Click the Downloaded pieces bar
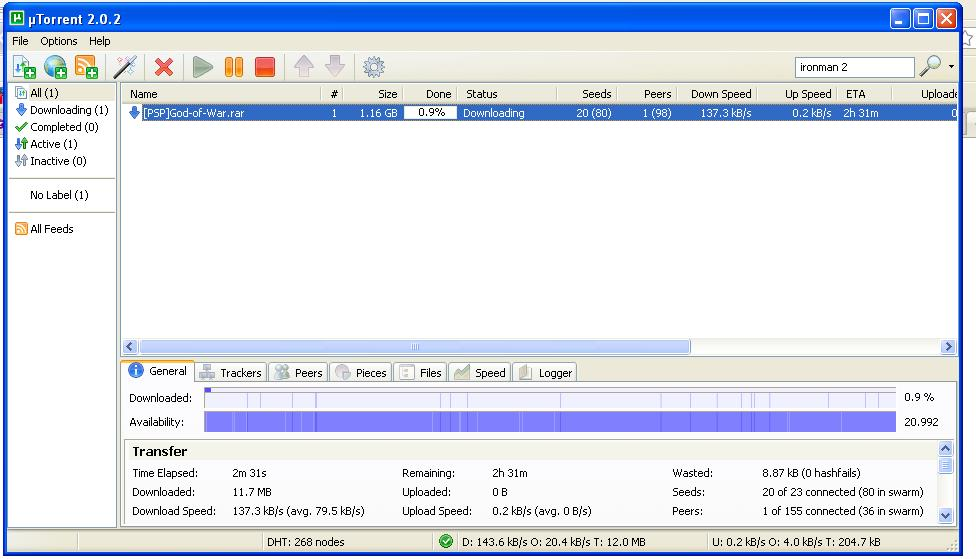976x559 pixels. [550, 398]
